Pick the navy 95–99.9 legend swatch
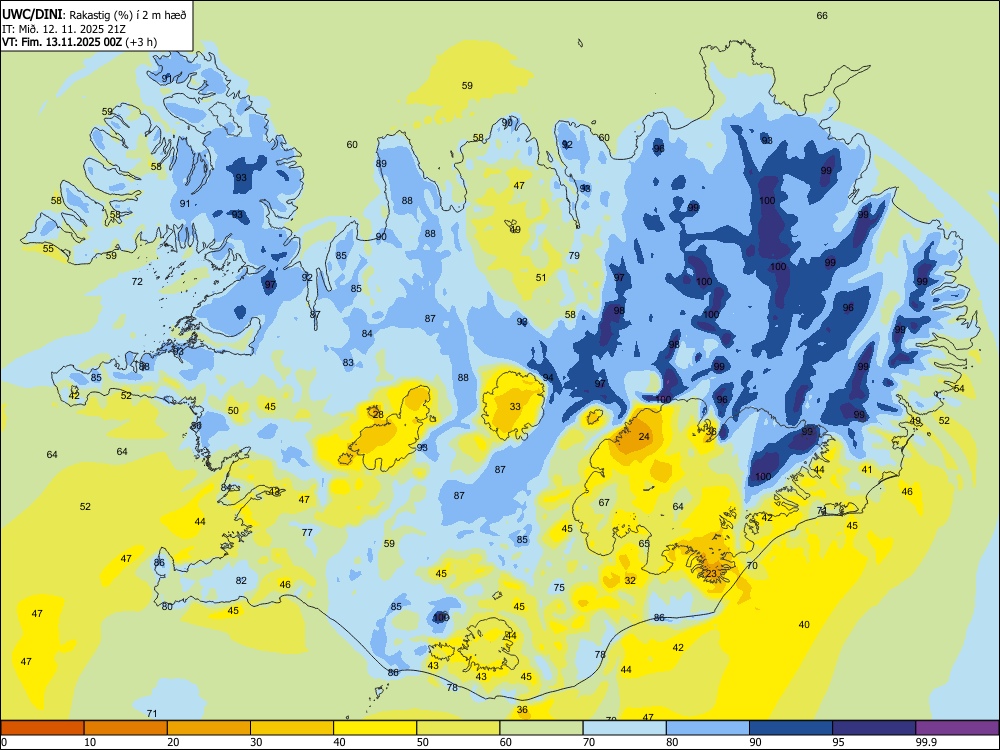 coord(874,728)
